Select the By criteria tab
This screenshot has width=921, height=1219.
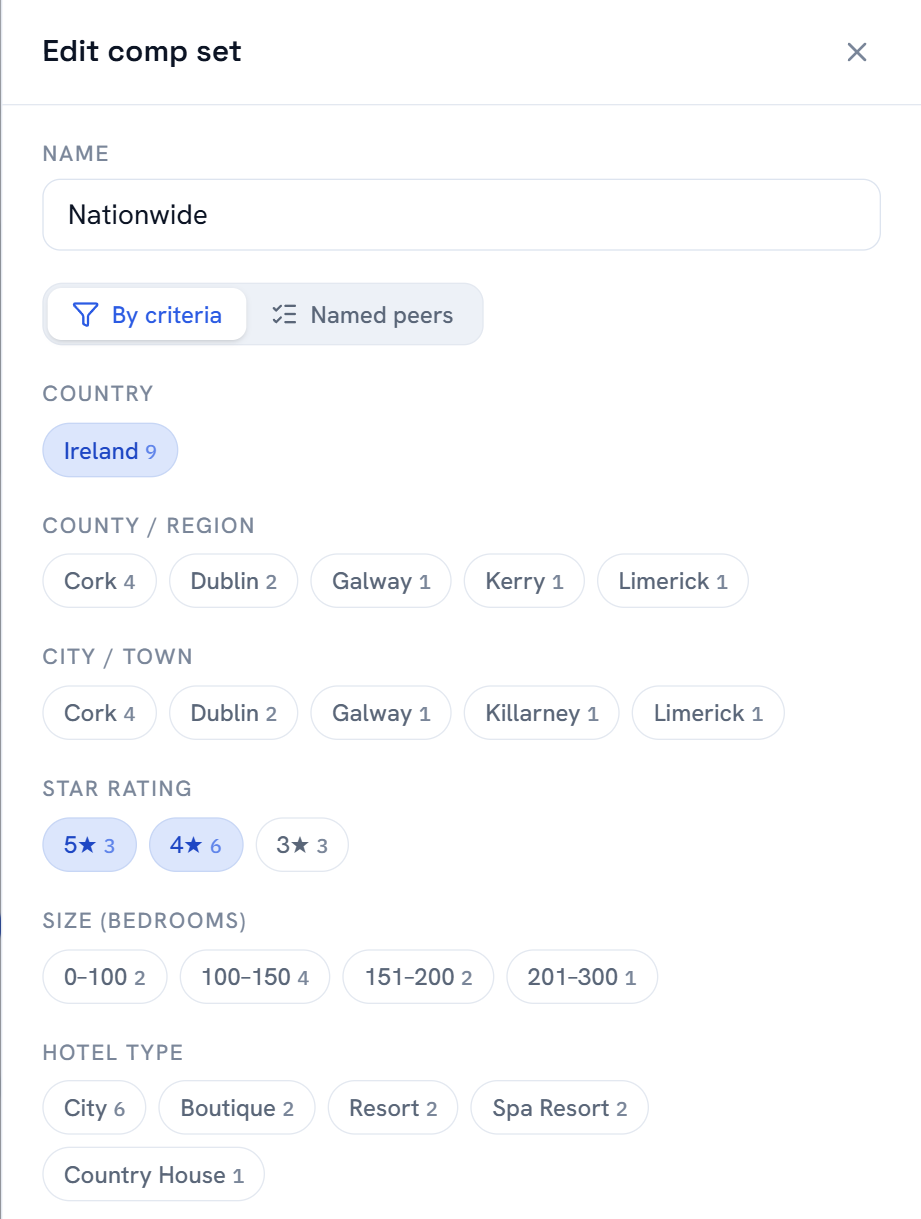click(x=147, y=315)
